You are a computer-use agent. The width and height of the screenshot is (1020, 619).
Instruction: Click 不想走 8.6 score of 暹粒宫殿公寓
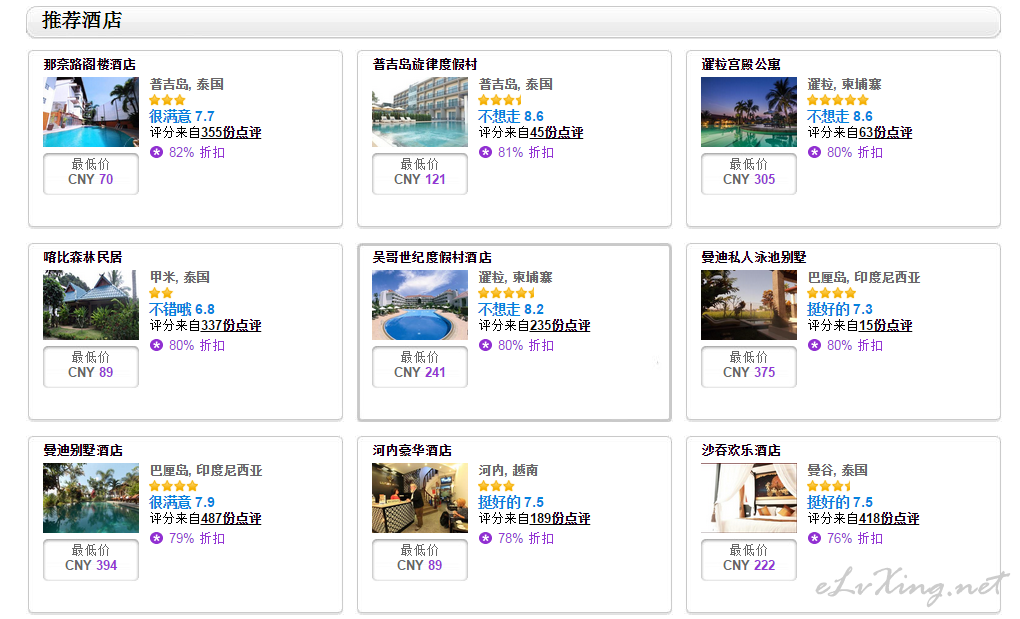840,116
